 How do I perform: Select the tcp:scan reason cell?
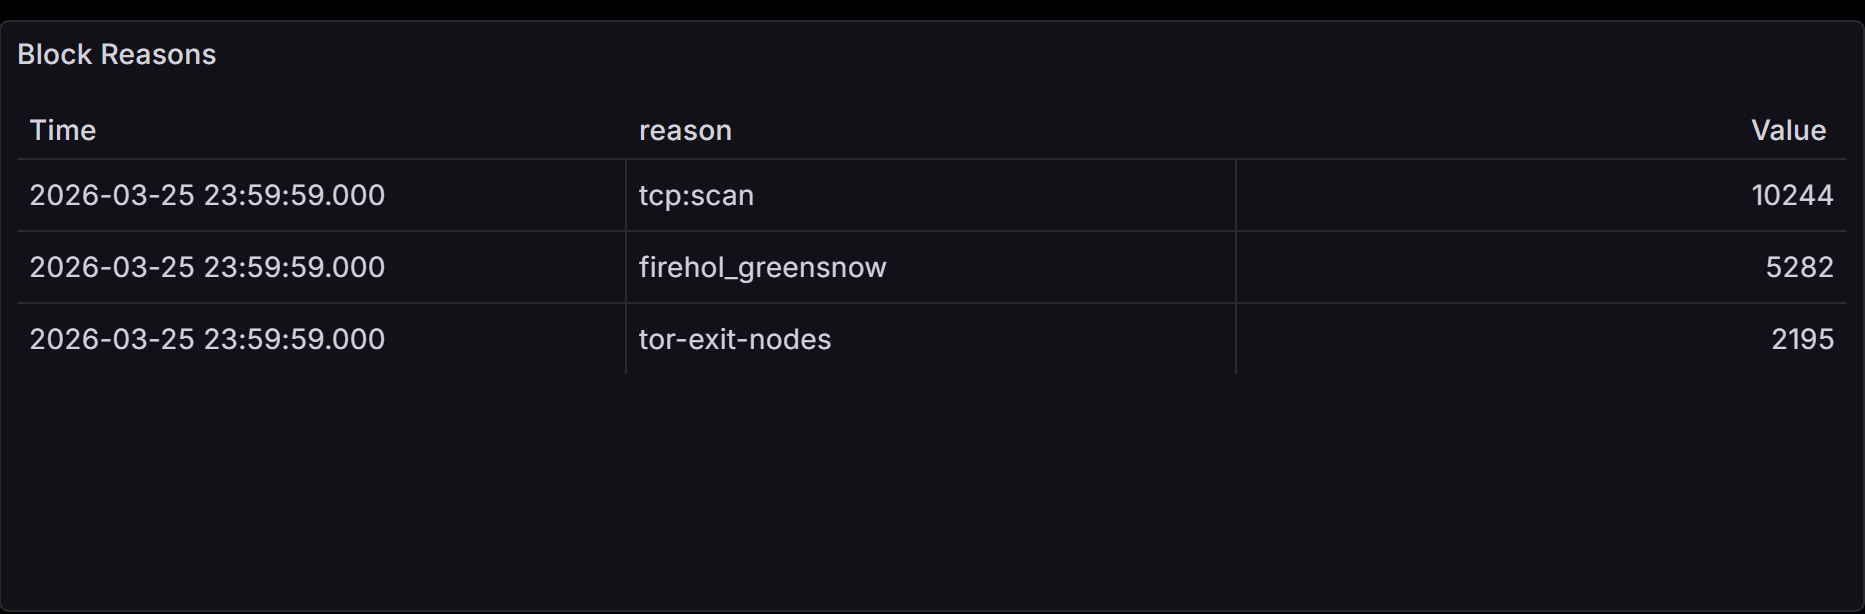[931, 195]
